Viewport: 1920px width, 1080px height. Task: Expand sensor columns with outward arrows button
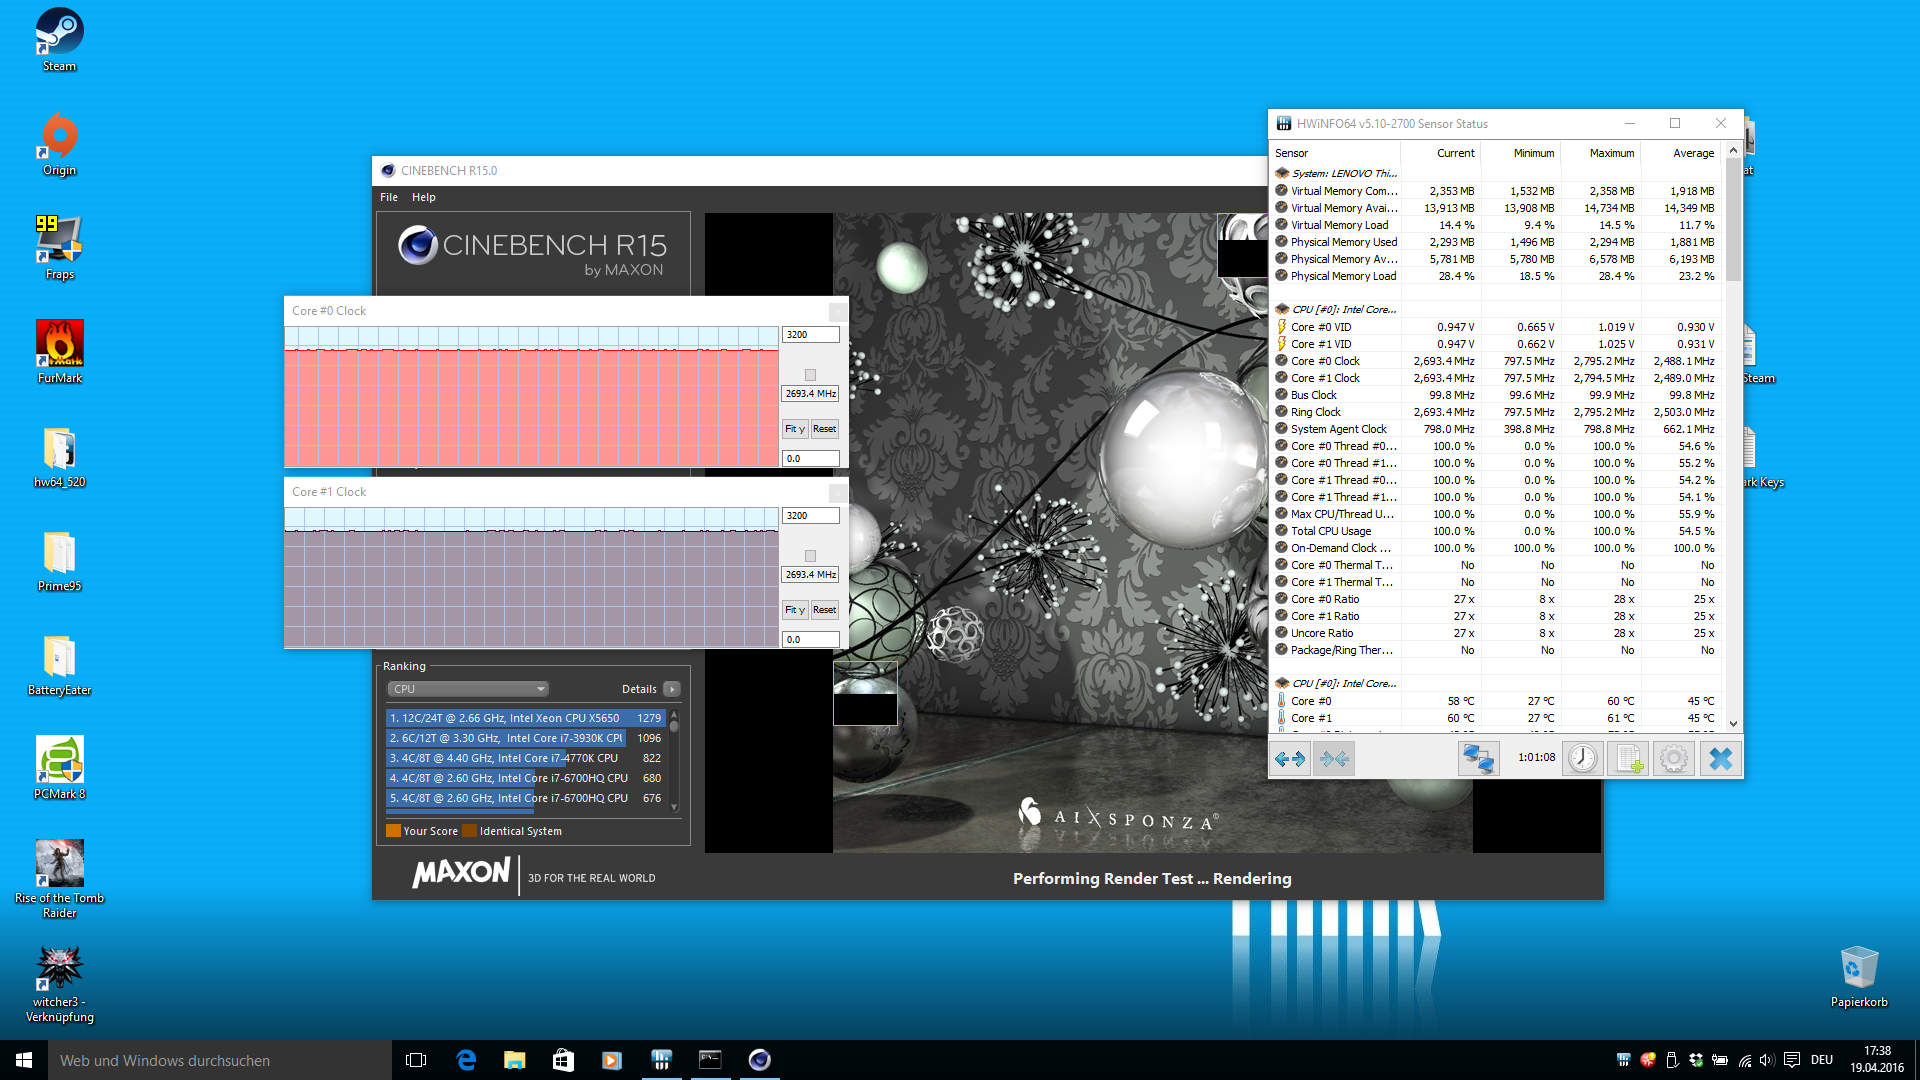pos(1290,759)
